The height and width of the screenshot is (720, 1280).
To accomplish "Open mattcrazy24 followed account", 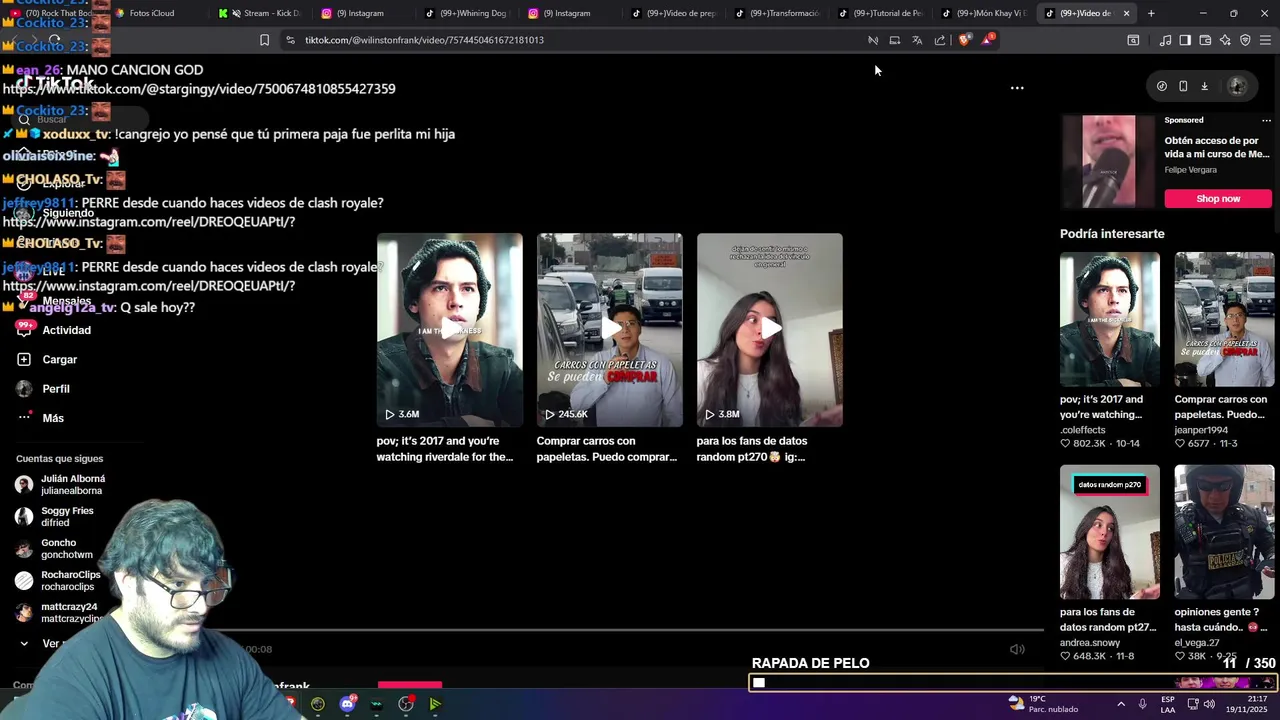I will point(60,613).
